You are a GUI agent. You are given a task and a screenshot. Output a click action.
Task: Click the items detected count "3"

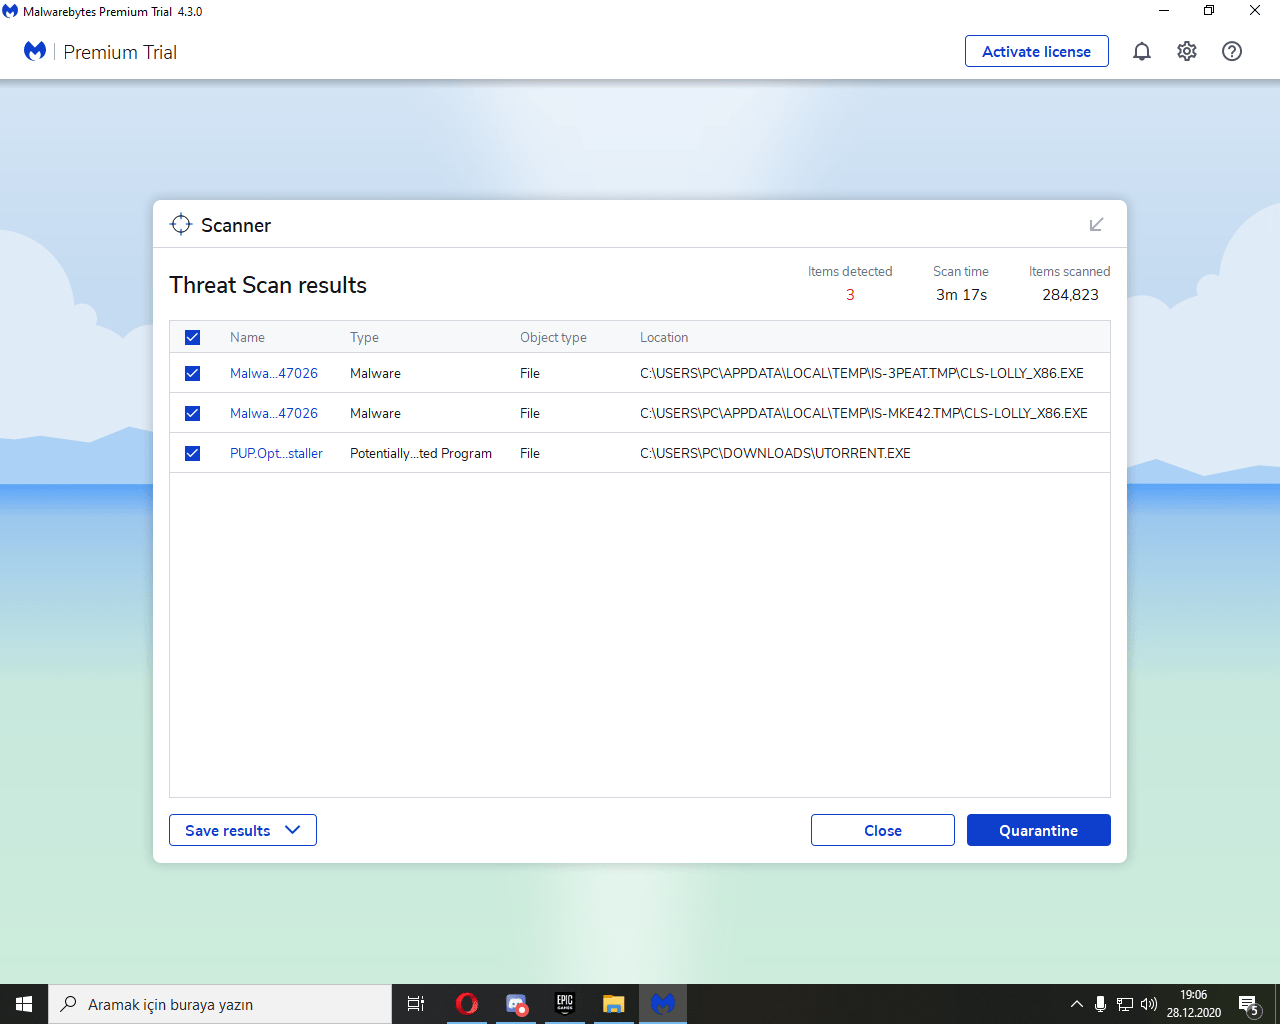850,295
